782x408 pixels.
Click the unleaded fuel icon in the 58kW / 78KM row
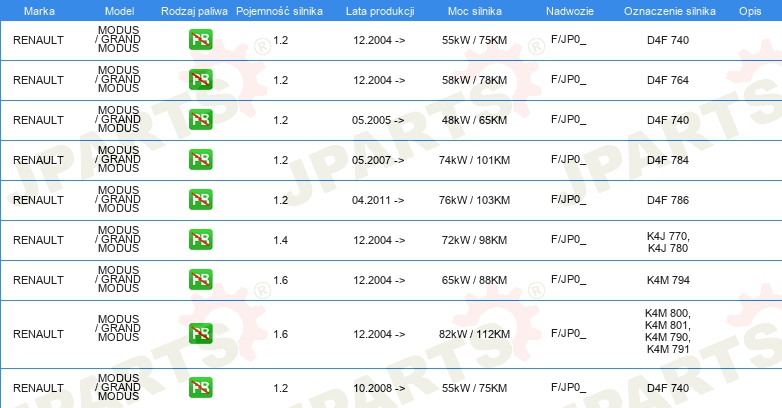pyautogui.click(x=200, y=80)
